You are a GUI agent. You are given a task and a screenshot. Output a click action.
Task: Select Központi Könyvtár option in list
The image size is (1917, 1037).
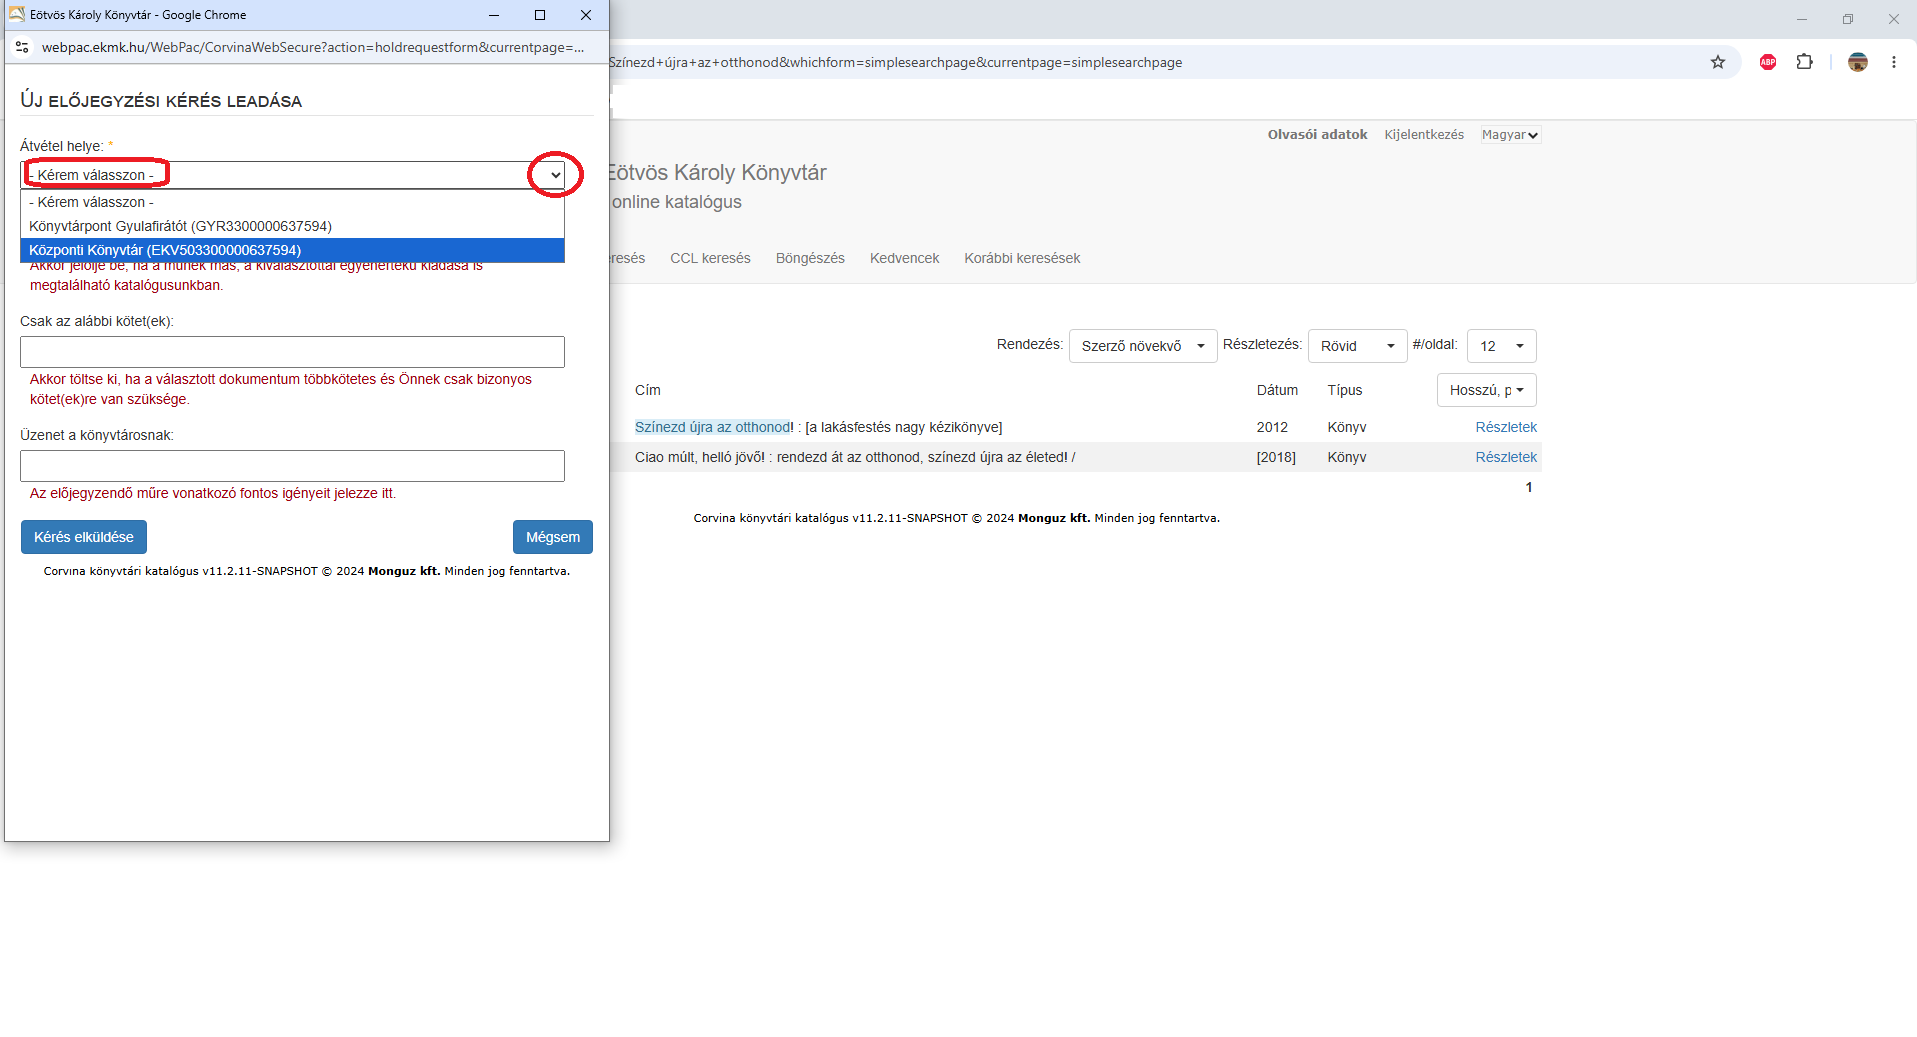click(292, 250)
